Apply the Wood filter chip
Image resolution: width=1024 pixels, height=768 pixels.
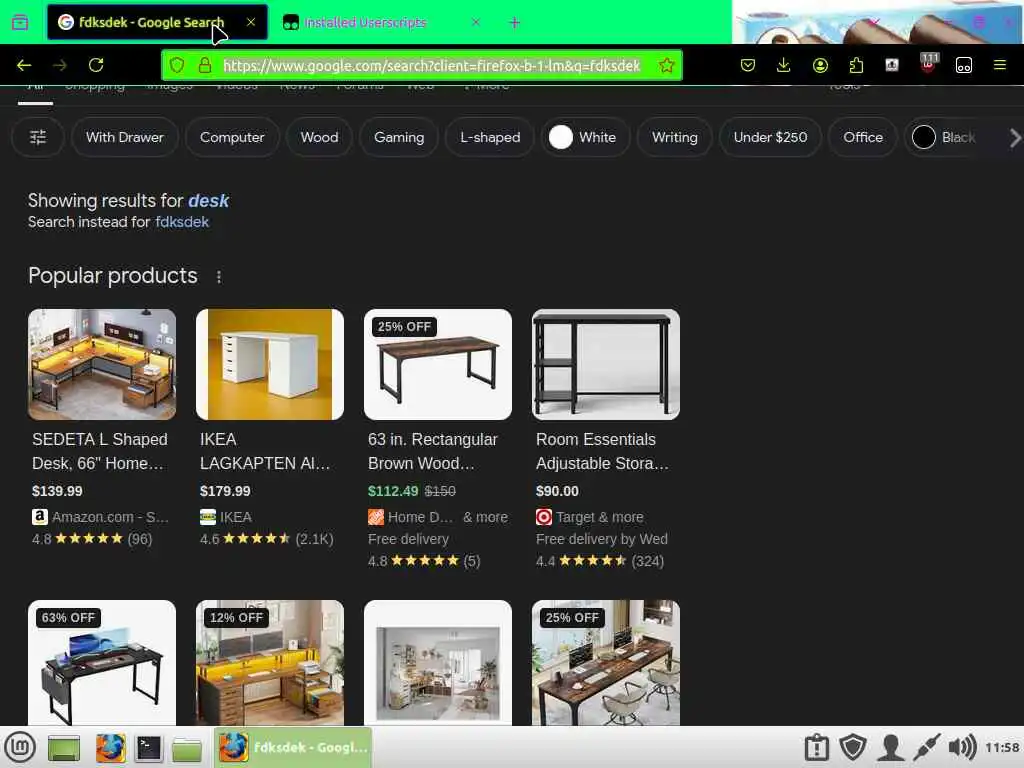[319, 137]
